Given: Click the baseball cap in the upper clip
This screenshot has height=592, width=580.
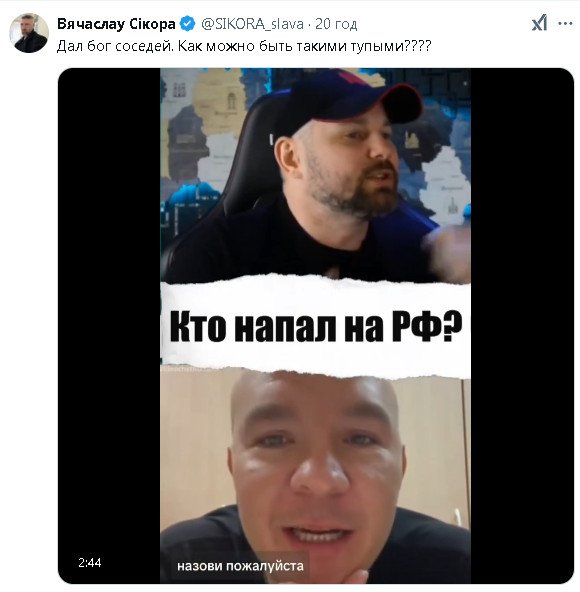Looking at the screenshot, I should coord(348,100).
